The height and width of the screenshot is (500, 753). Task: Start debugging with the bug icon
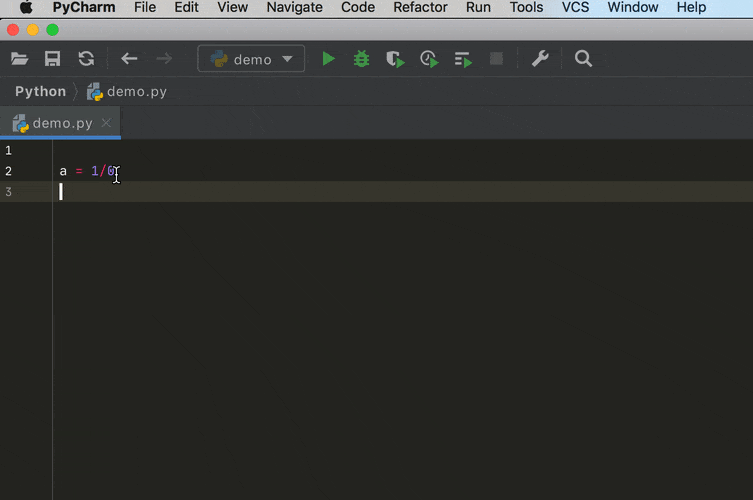[361, 59]
